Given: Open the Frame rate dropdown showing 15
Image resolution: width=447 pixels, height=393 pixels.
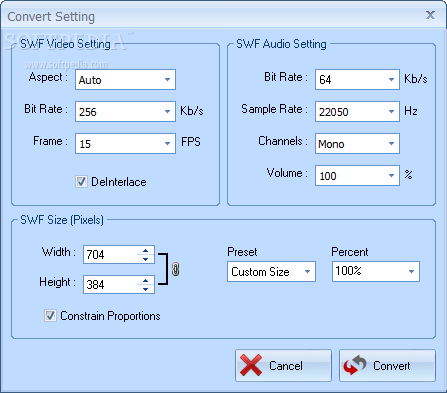Looking at the screenshot, I should tap(125, 143).
